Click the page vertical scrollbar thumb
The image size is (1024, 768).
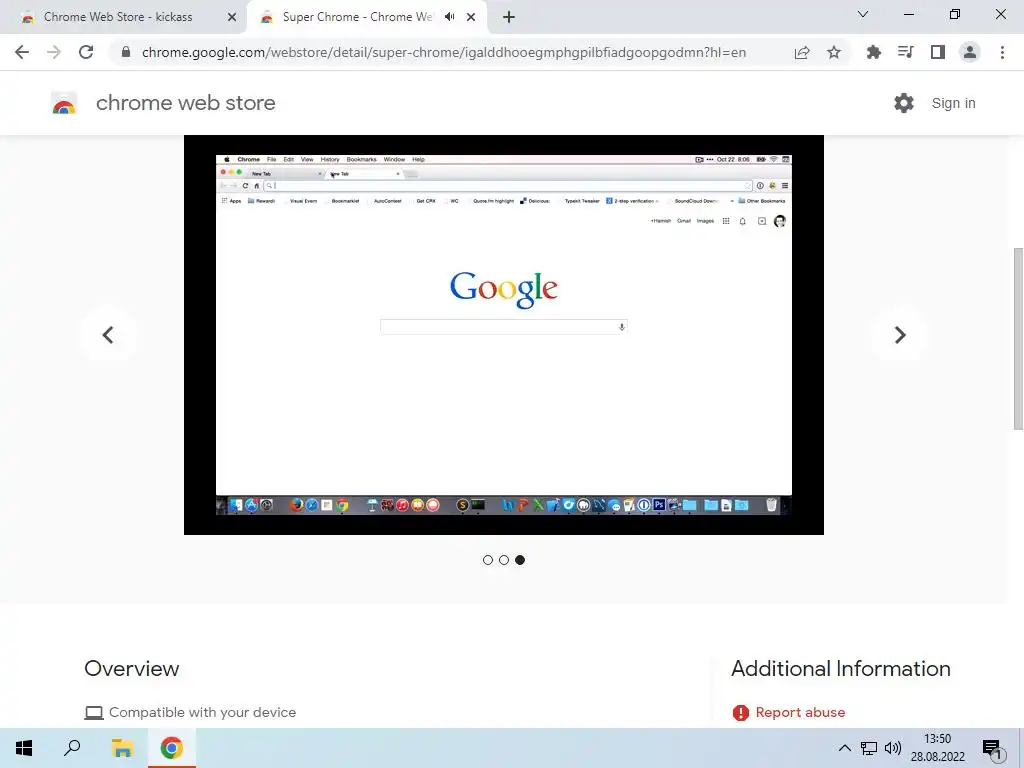coord(1018,338)
